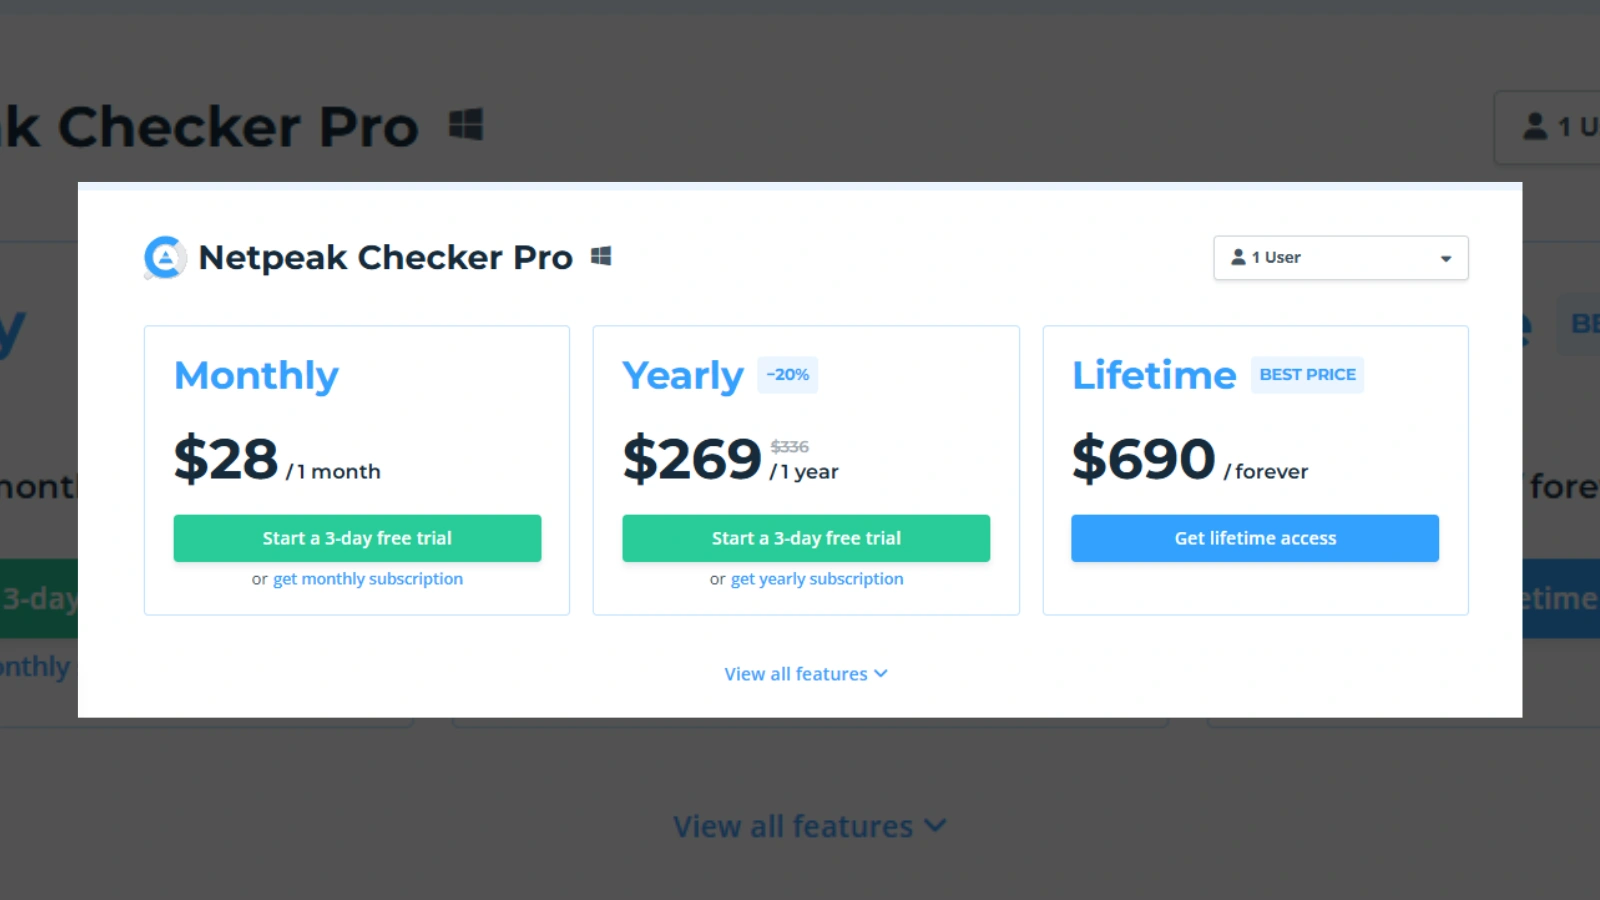
Task: Click the small Windows icon beside the dialog title
Action: coord(601,257)
